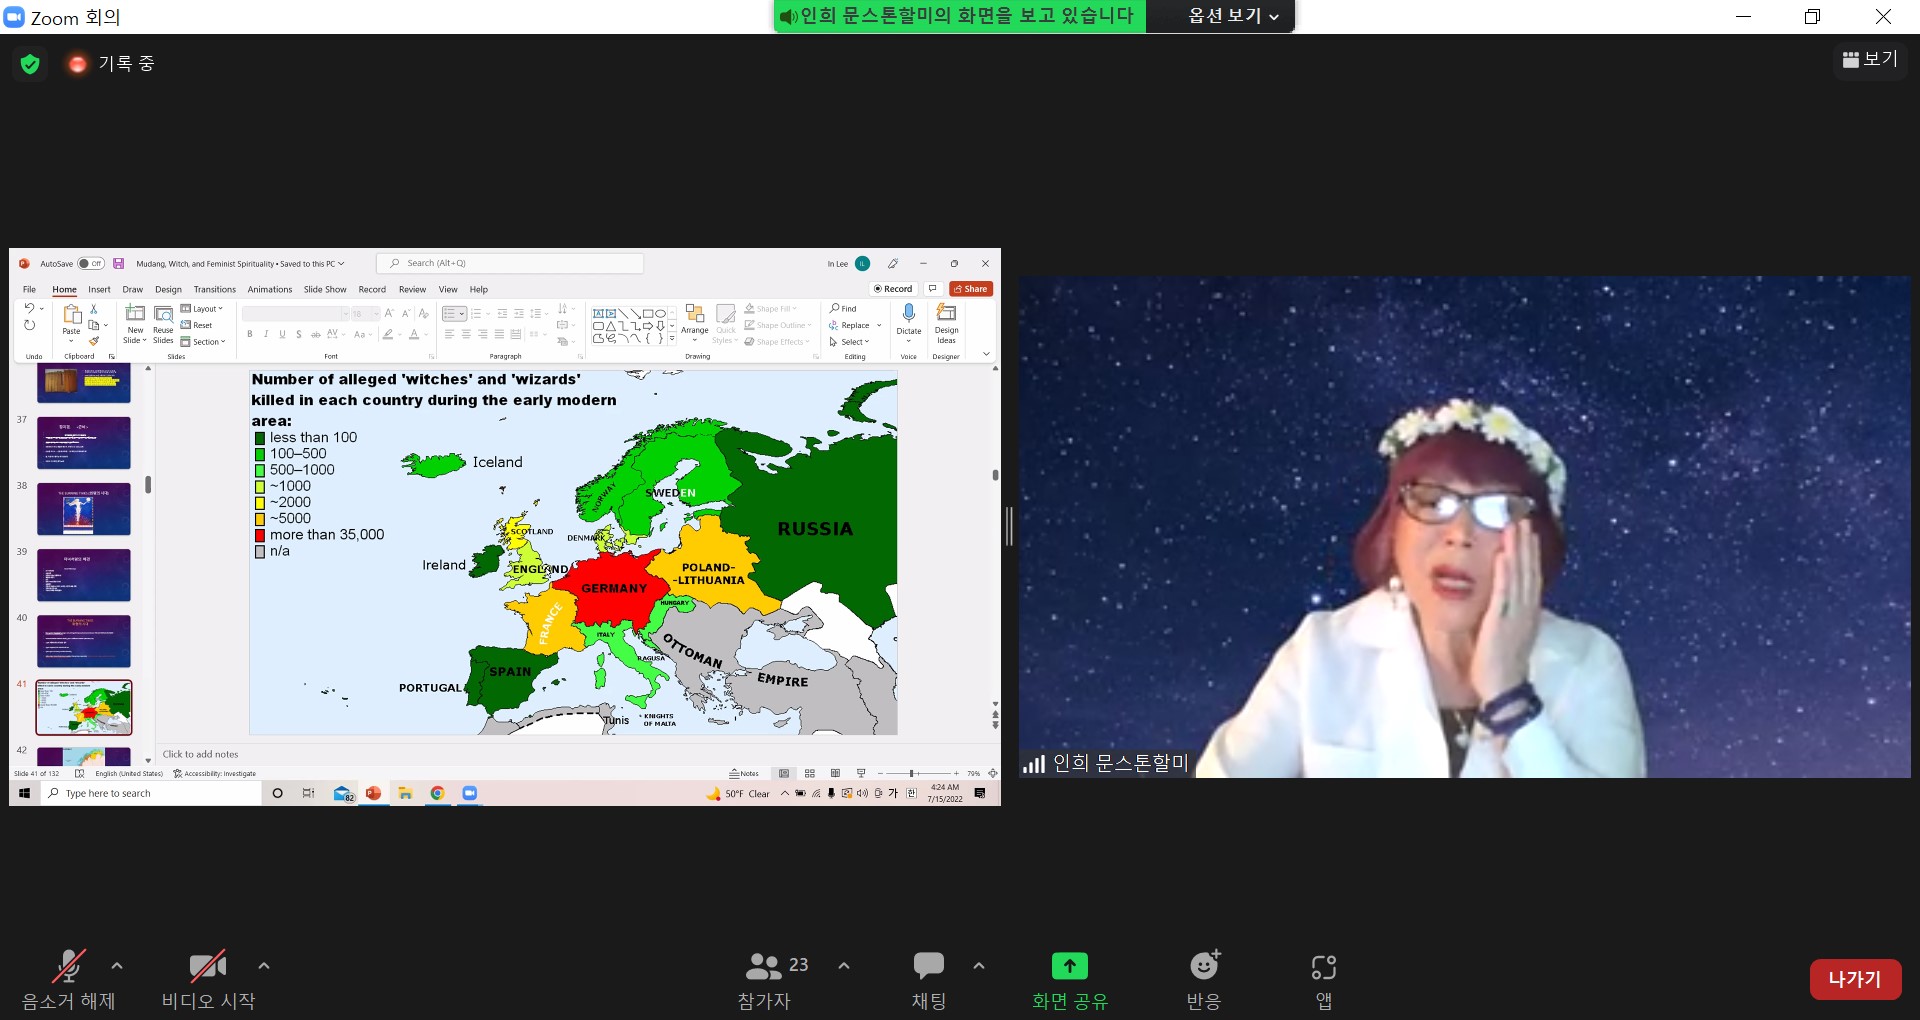The image size is (1920, 1020).
Task: Unmute microphone with 음소거 해제
Action: 68,966
